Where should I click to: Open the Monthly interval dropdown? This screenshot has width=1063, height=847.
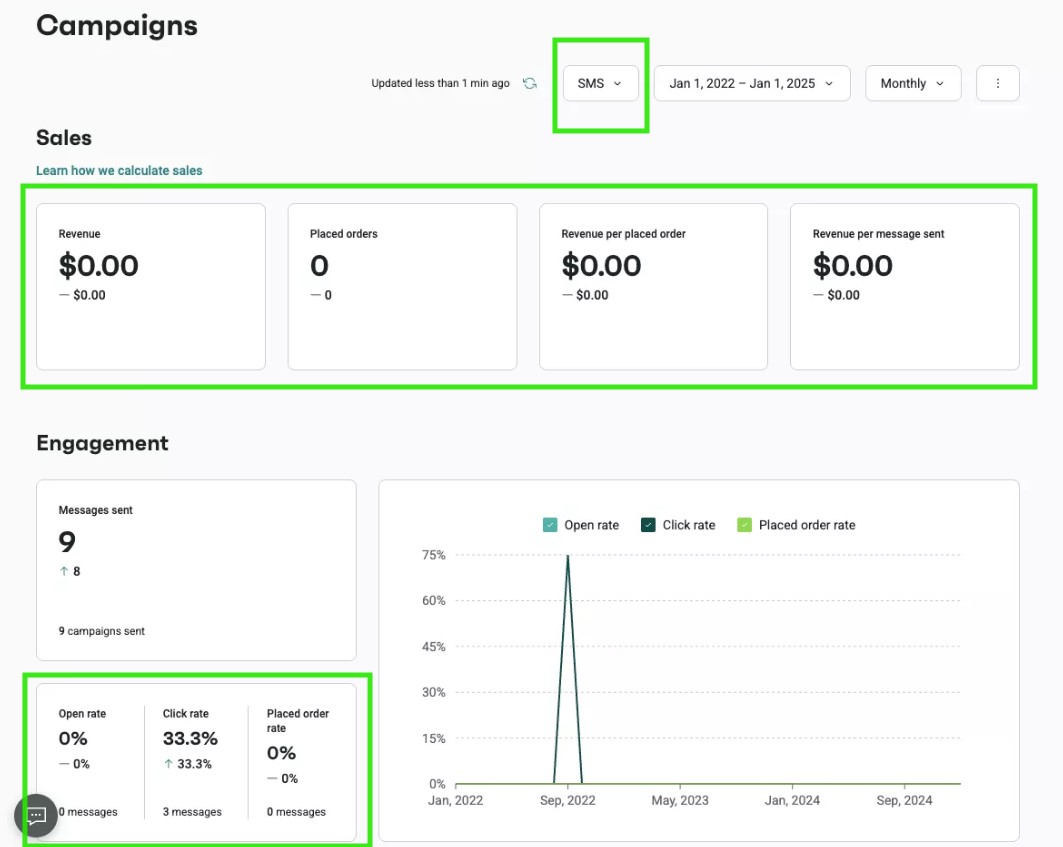912,83
